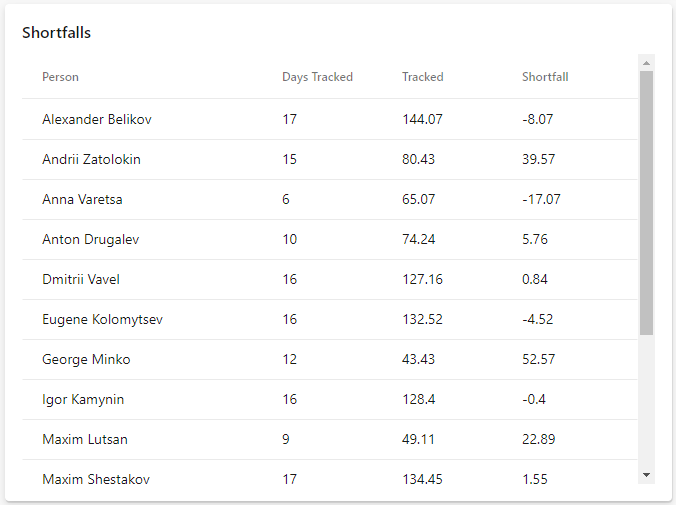Viewport: 676px width, 505px height.
Task: Click the scrollbar track below the thumb
Action: [x=646, y=401]
